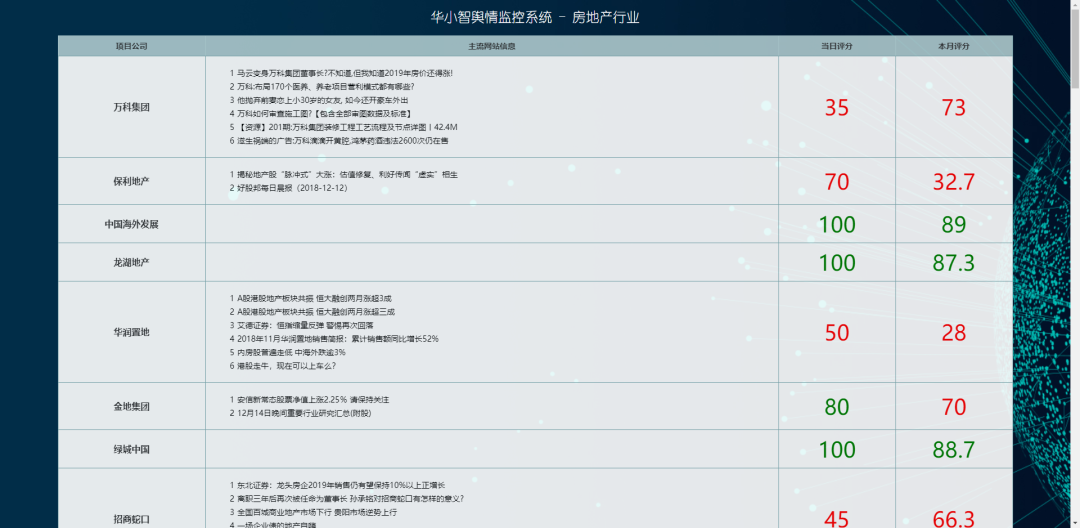The image size is (1080, 528).
Task: Click 华润置地 daily score 50
Action: 837,333
